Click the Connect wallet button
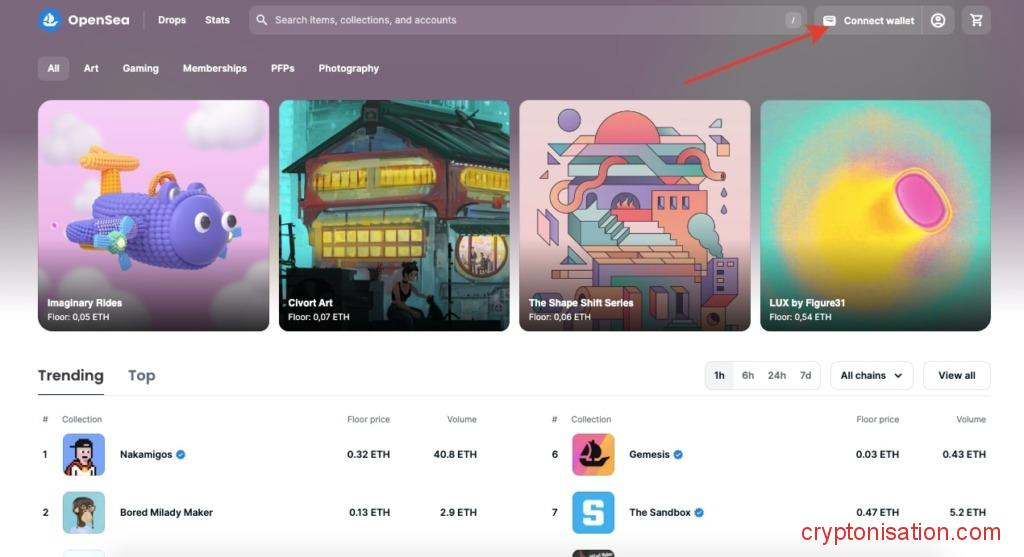This screenshot has width=1024, height=557. 868,20
